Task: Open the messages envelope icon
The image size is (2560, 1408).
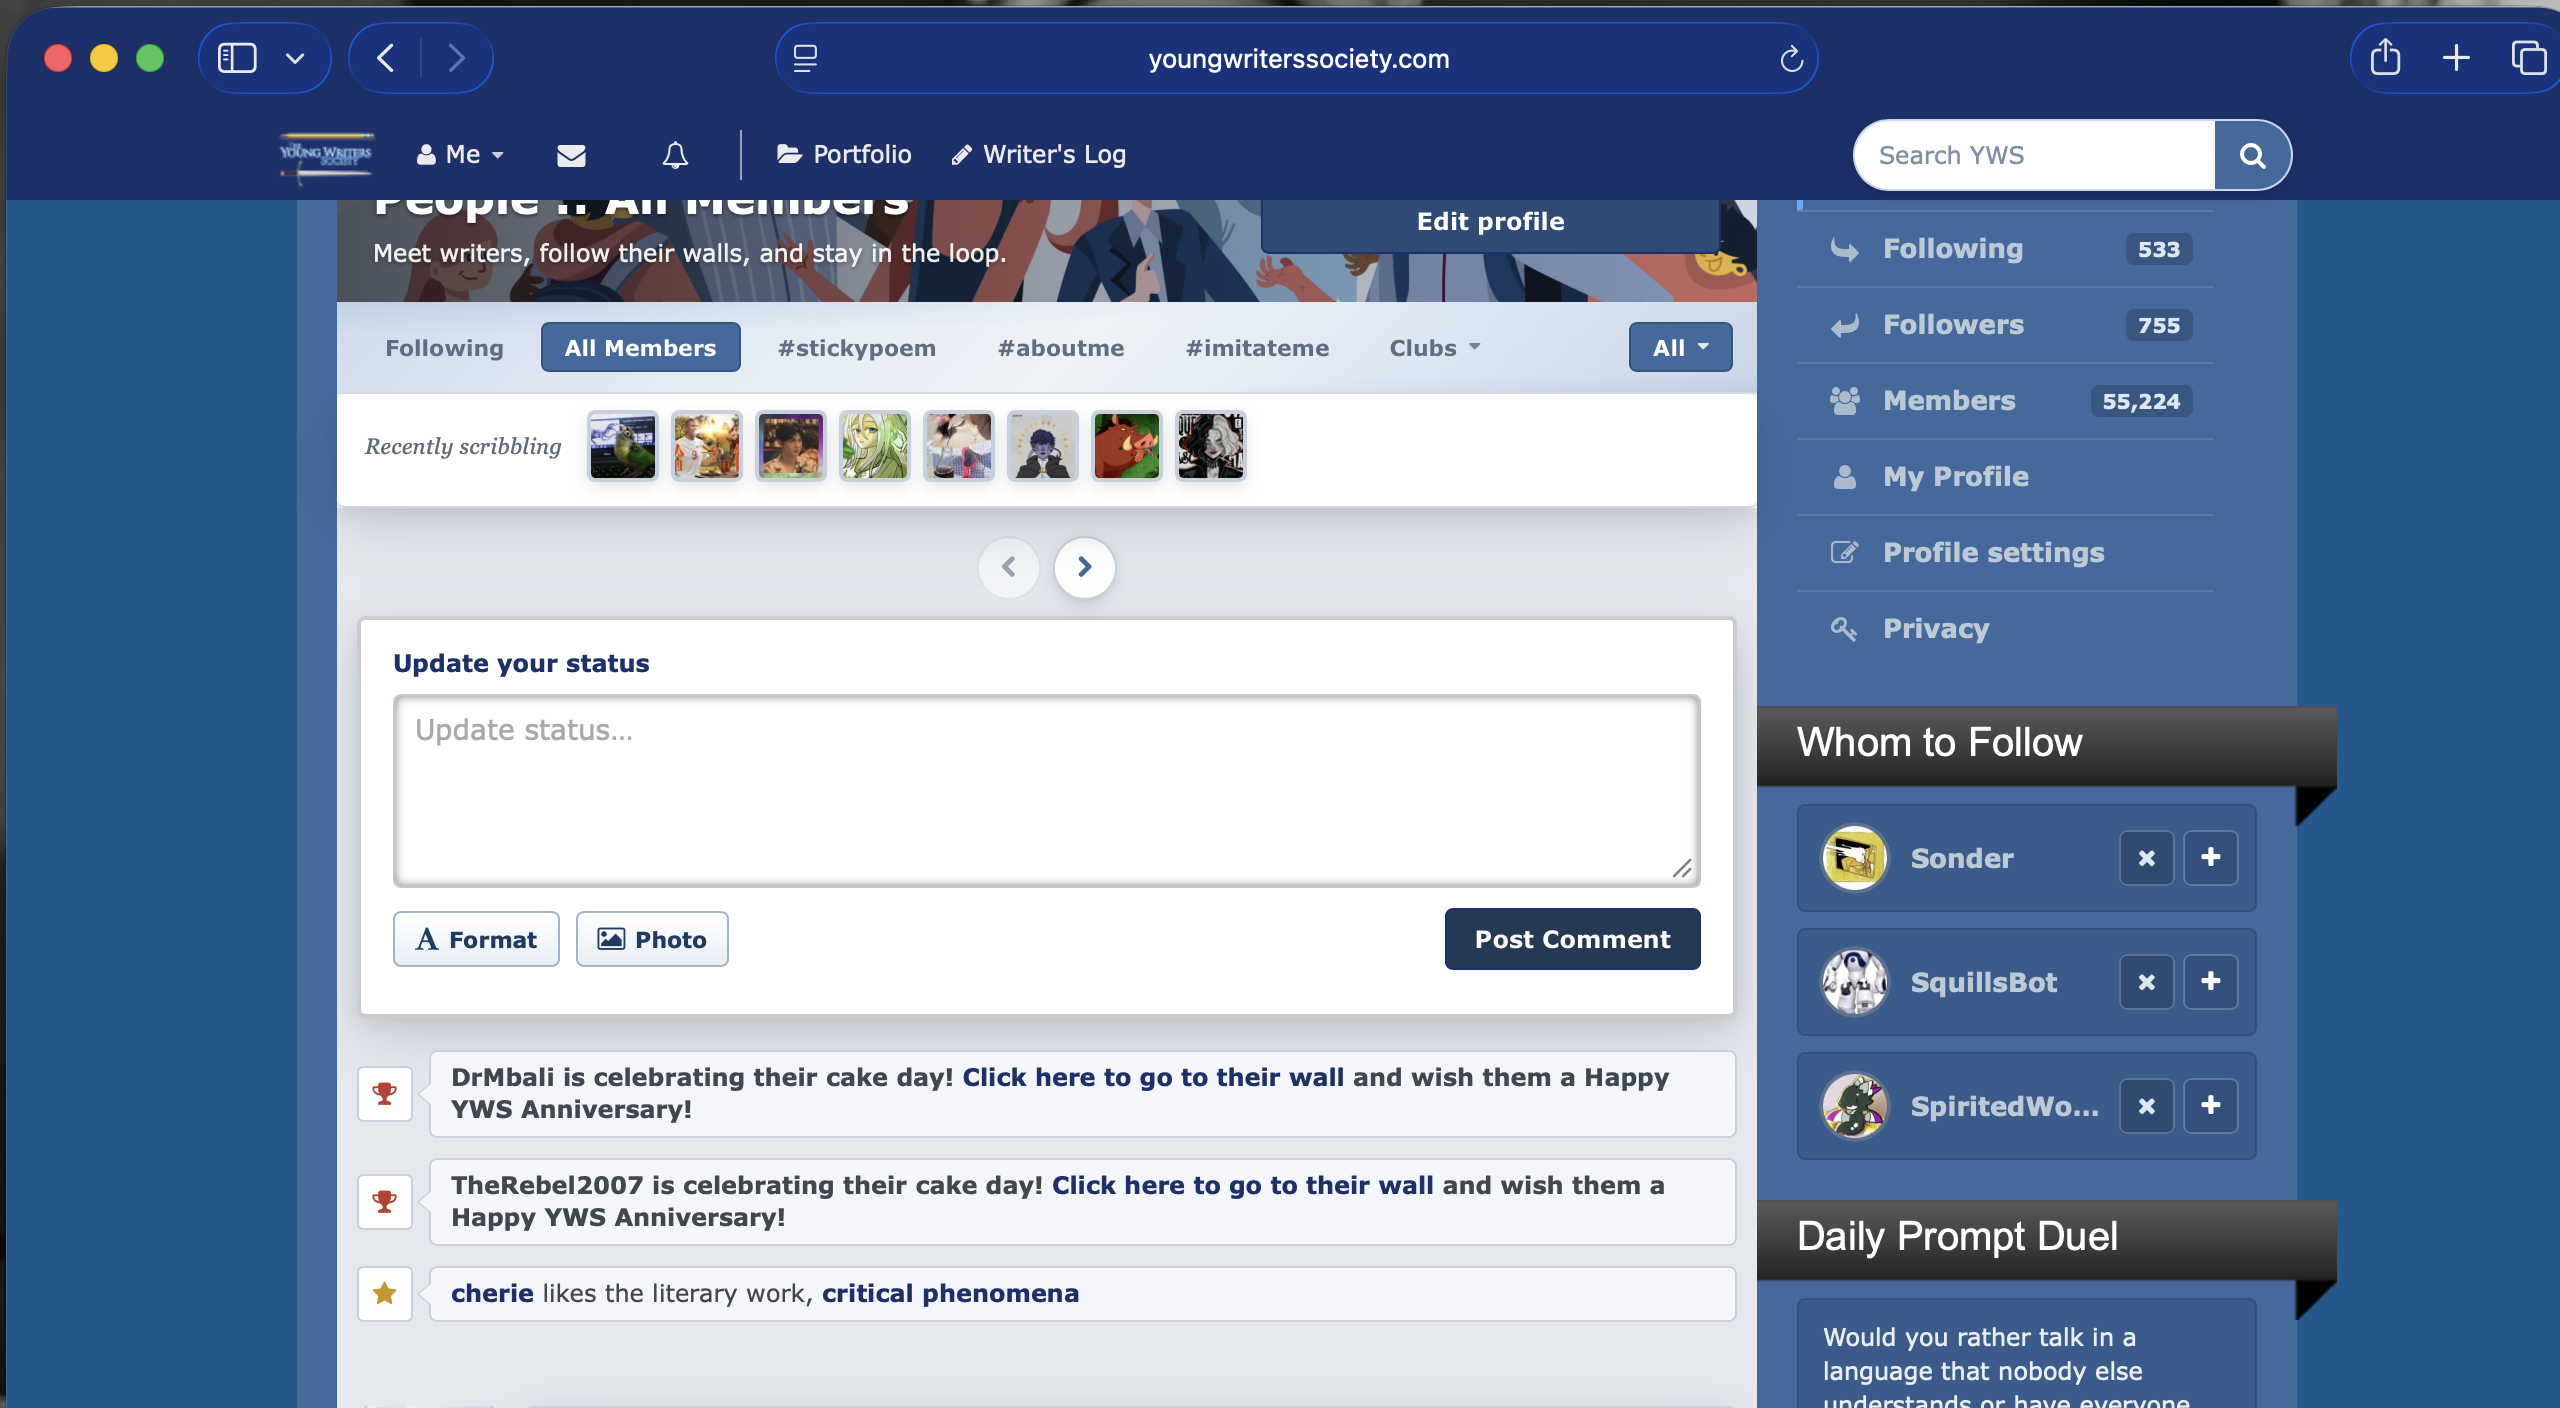Action: [571, 155]
